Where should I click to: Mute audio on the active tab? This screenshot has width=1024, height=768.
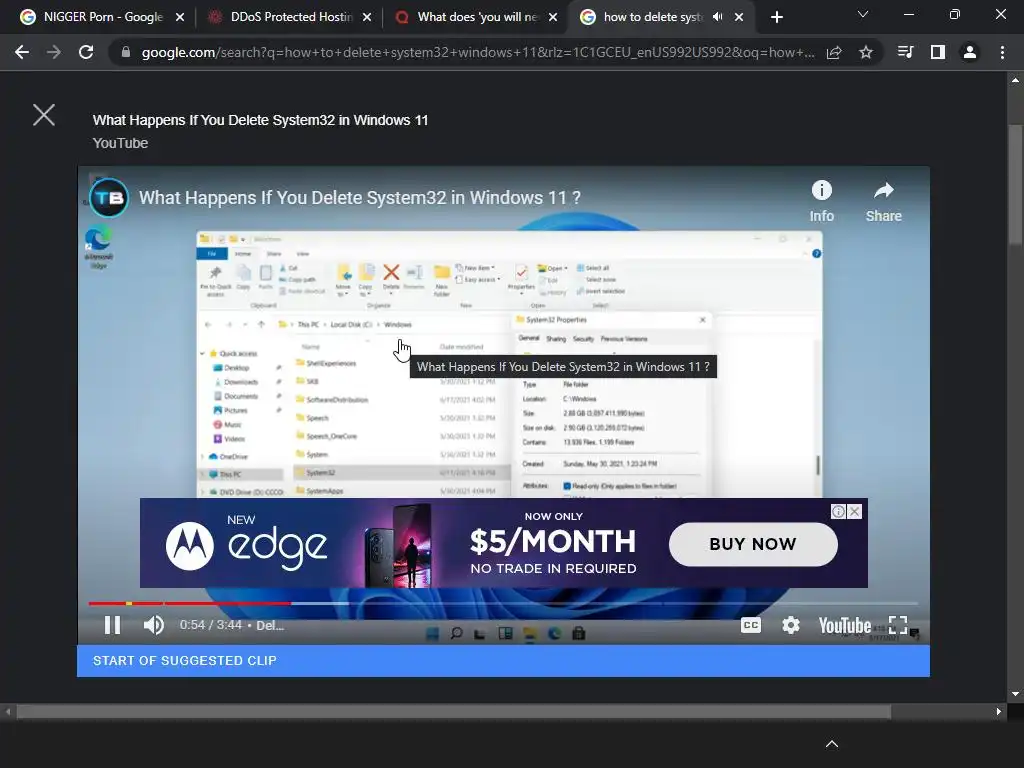pos(718,17)
